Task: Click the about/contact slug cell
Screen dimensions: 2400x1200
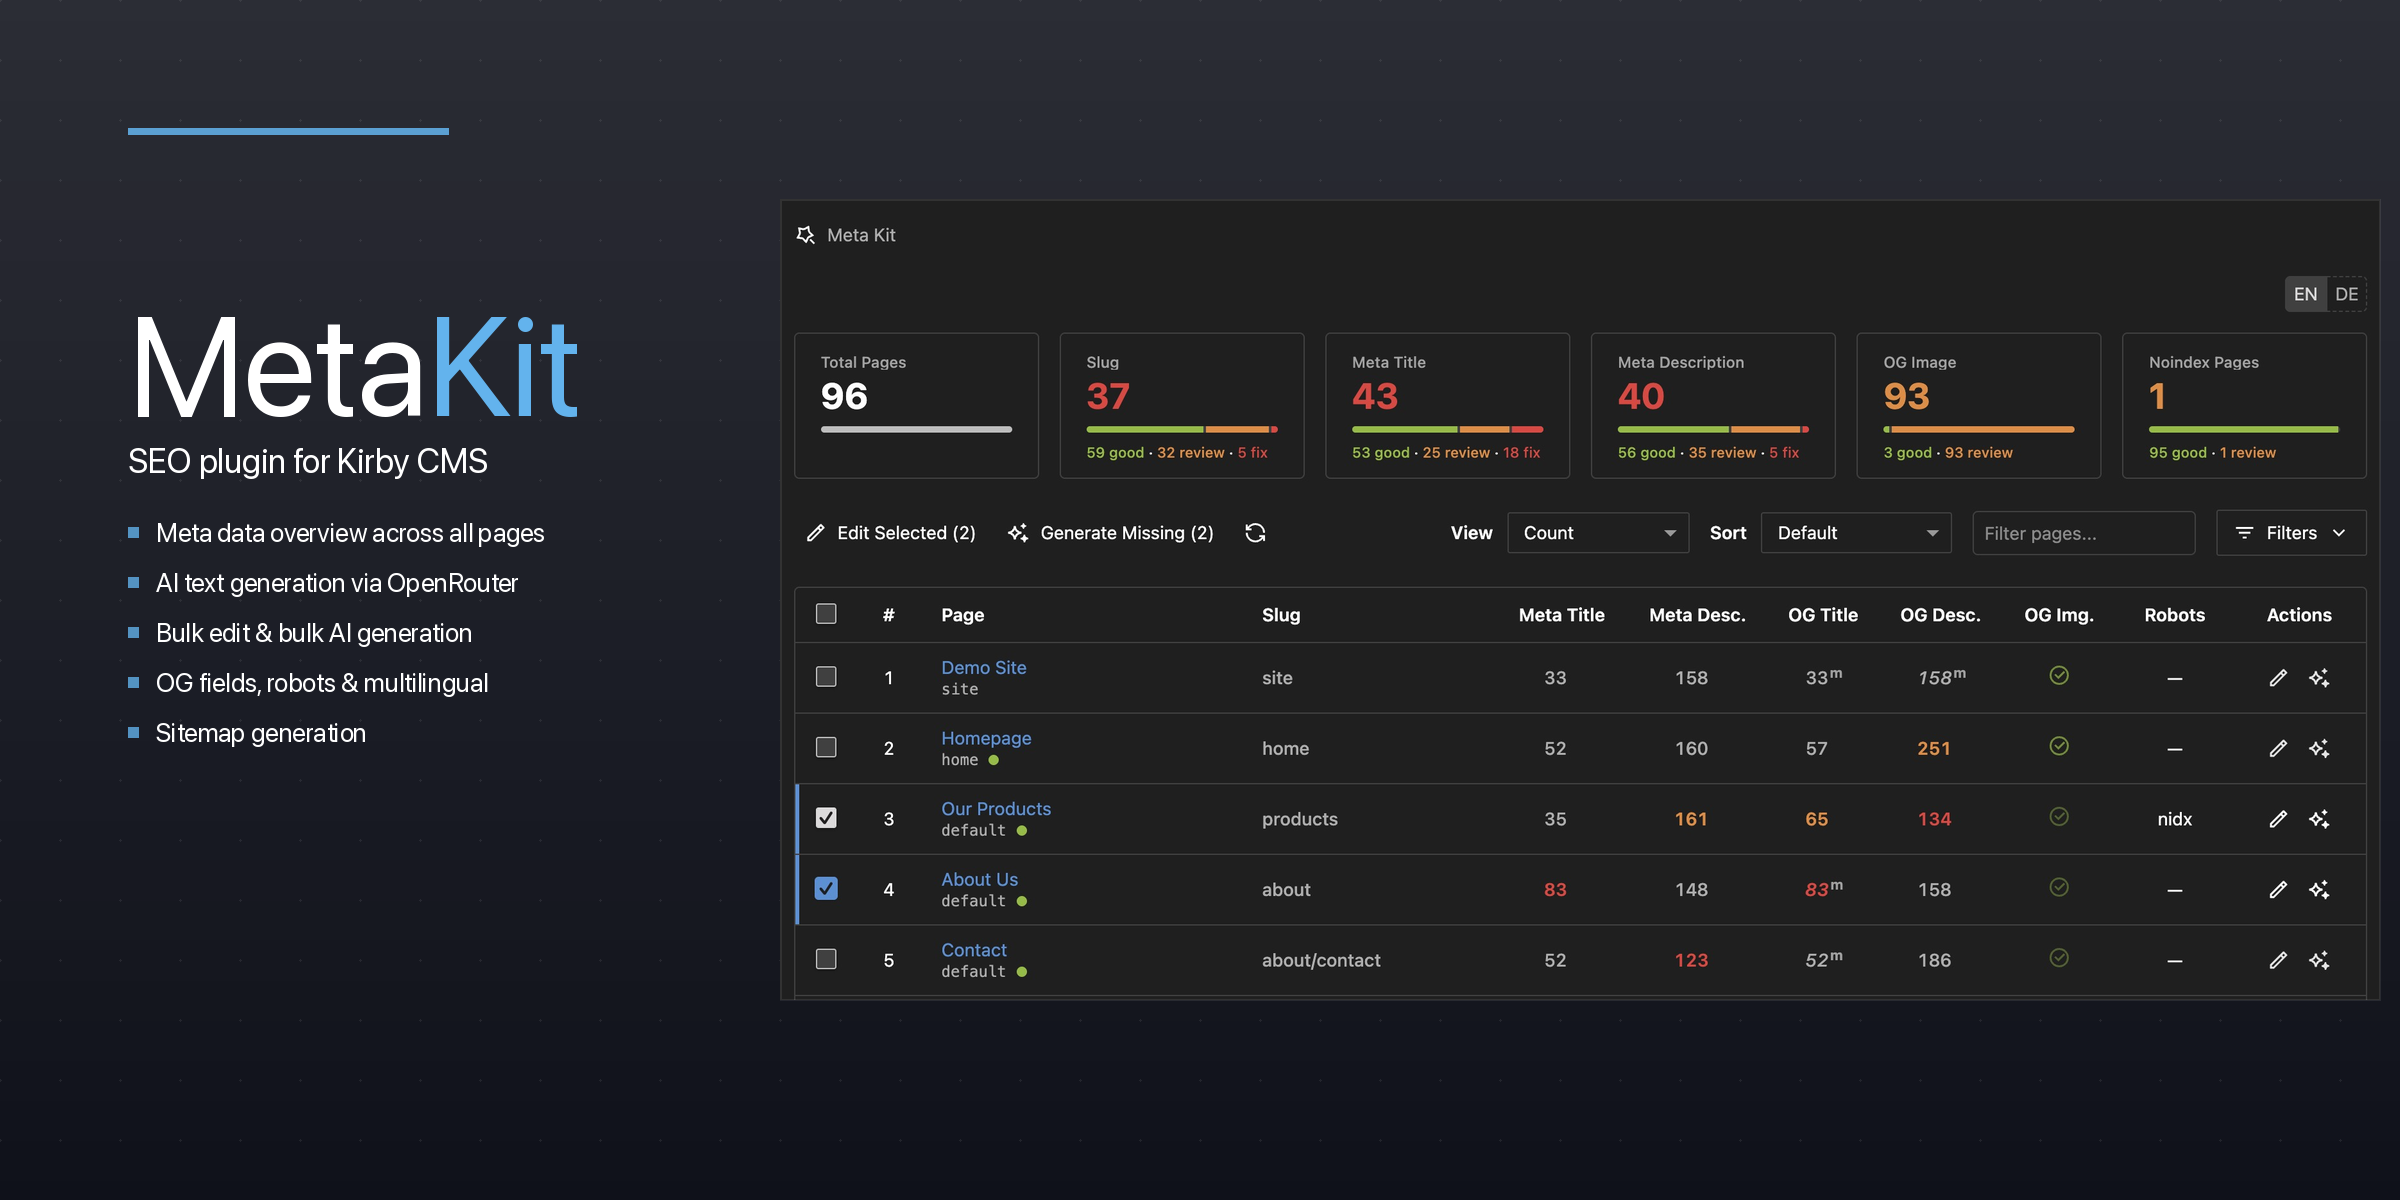Action: click(1321, 960)
